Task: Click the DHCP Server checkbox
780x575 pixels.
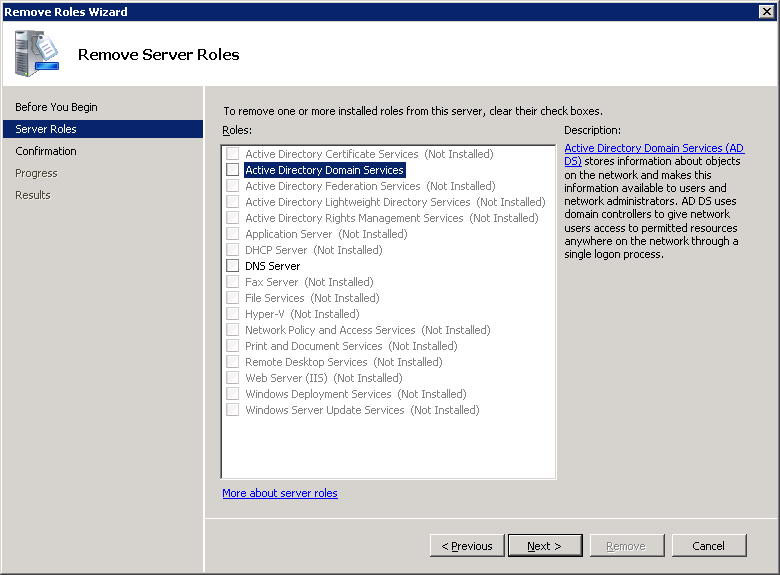Action: 232,250
